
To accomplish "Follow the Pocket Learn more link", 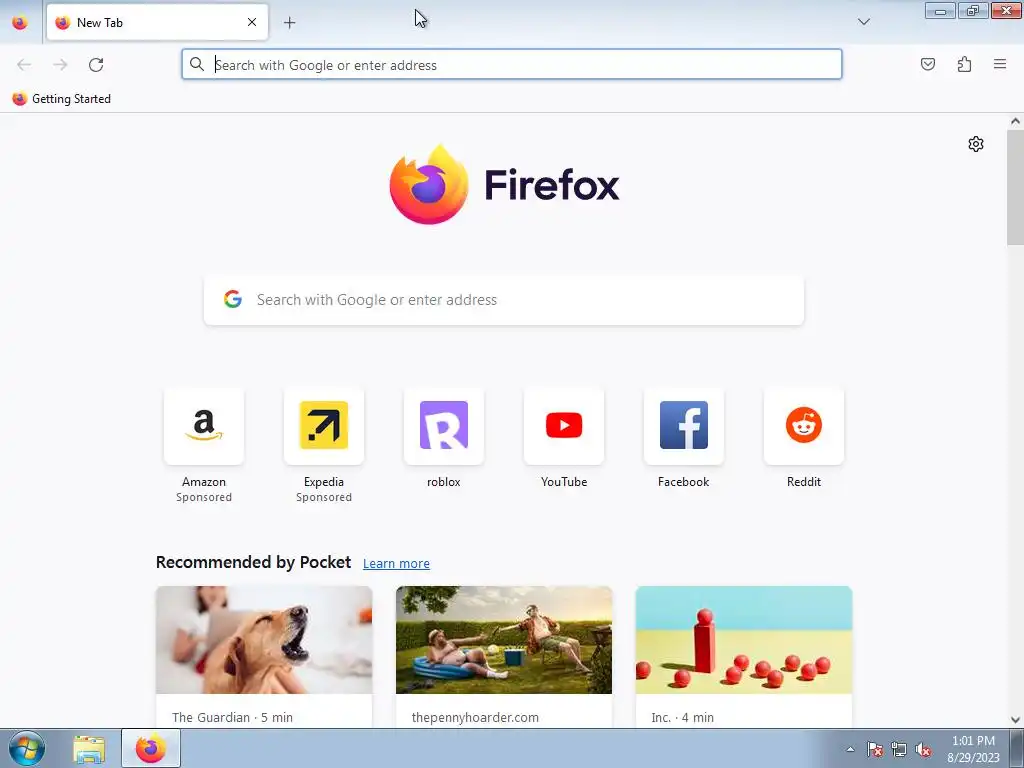I will tap(396, 563).
